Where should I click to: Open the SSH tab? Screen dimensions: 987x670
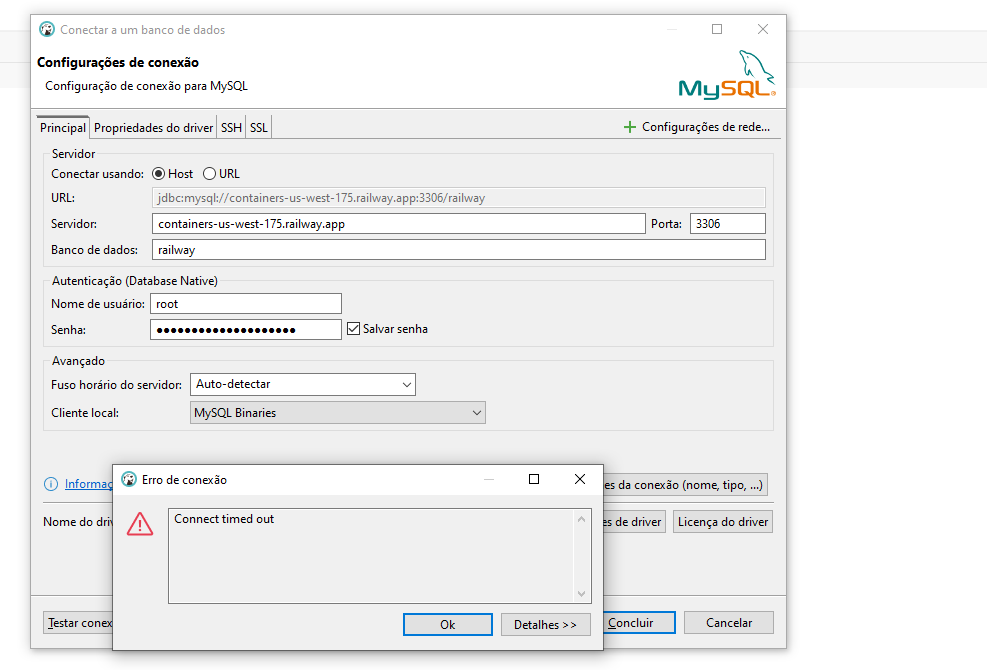tap(231, 128)
